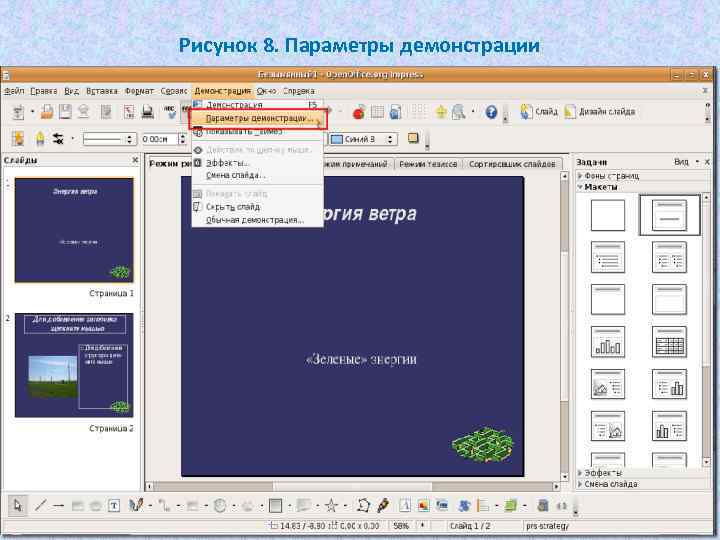Click the line width 0.00см field
The height and width of the screenshot is (540, 720).
tap(159, 139)
